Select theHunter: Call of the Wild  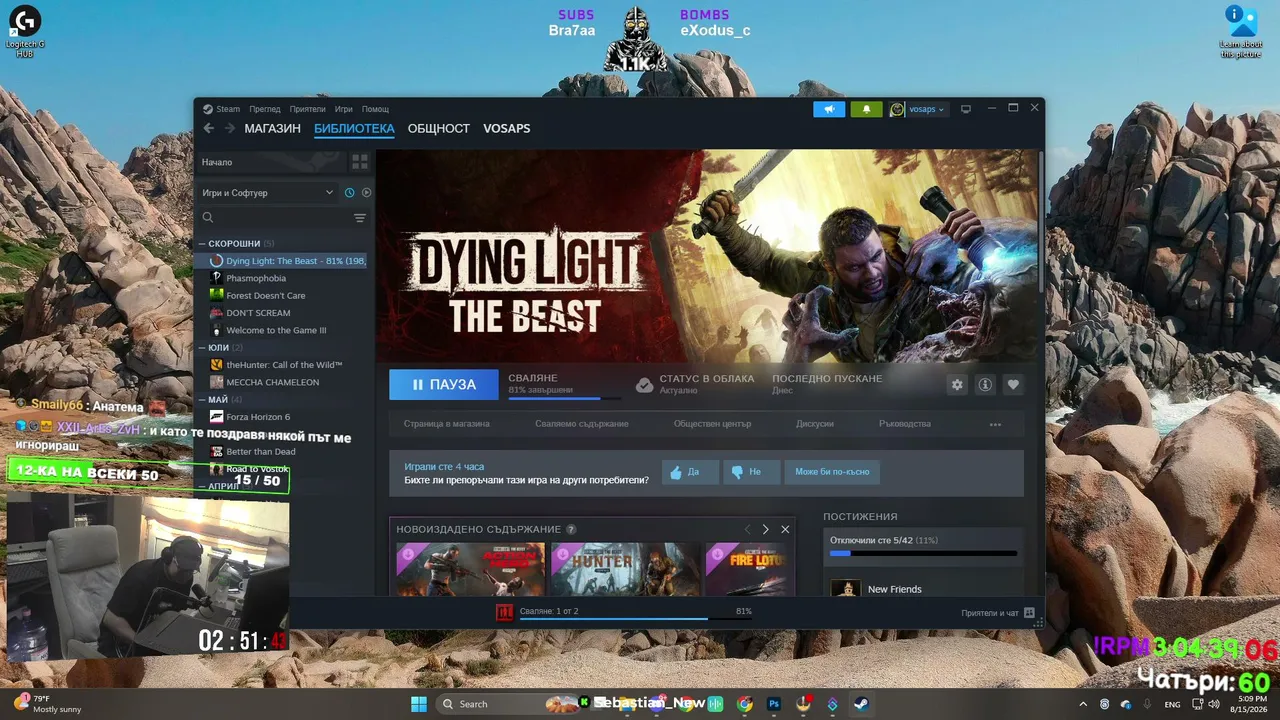click(x=285, y=365)
